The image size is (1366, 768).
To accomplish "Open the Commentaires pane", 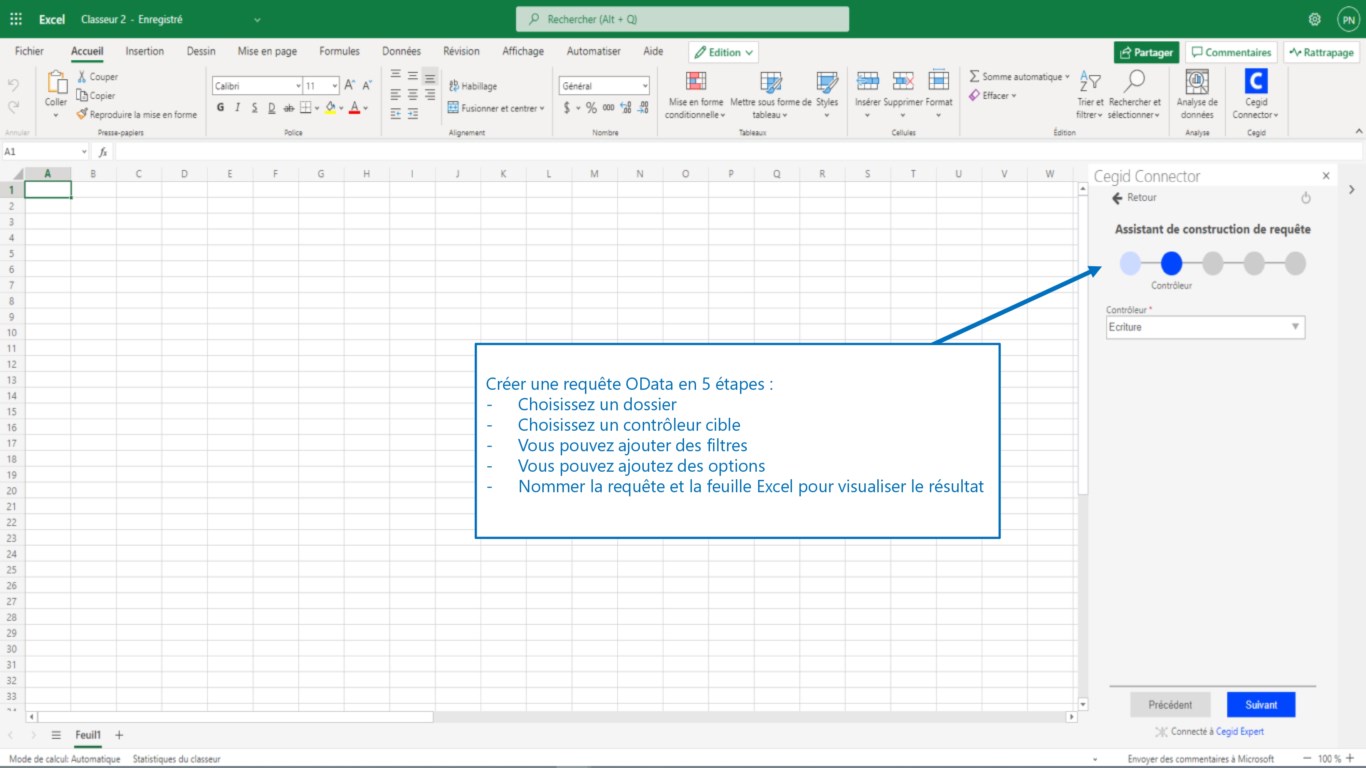I will click(1231, 52).
